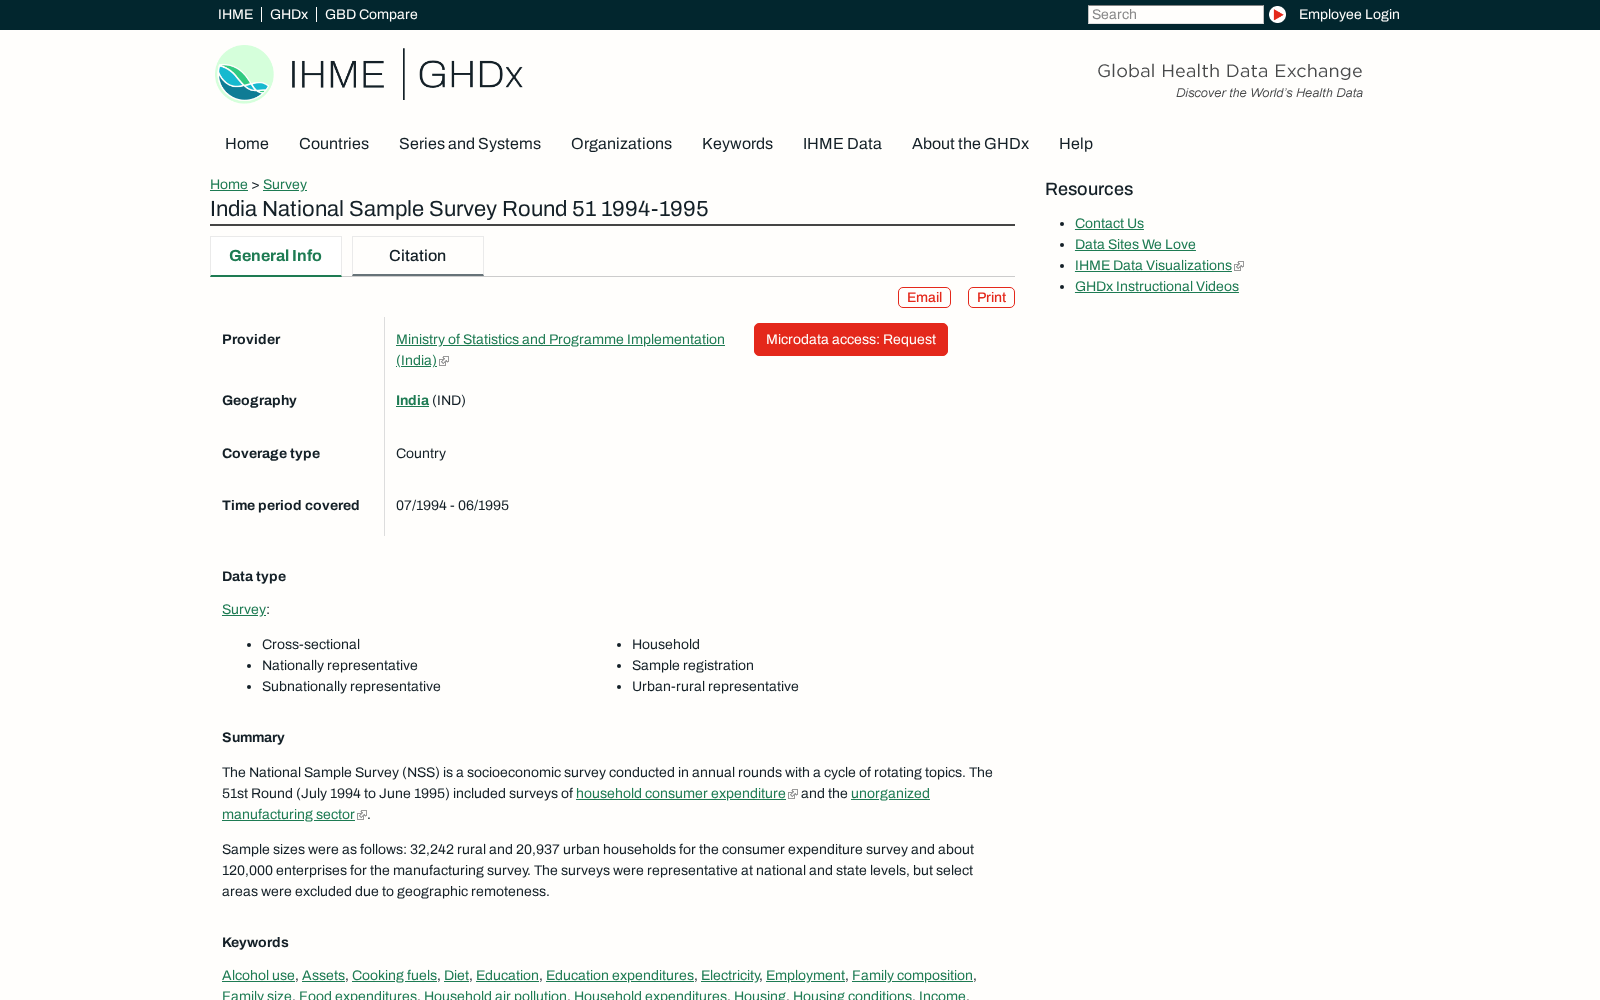Open household consumer expenditure link
1600x1000 pixels.
[x=681, y=793]
